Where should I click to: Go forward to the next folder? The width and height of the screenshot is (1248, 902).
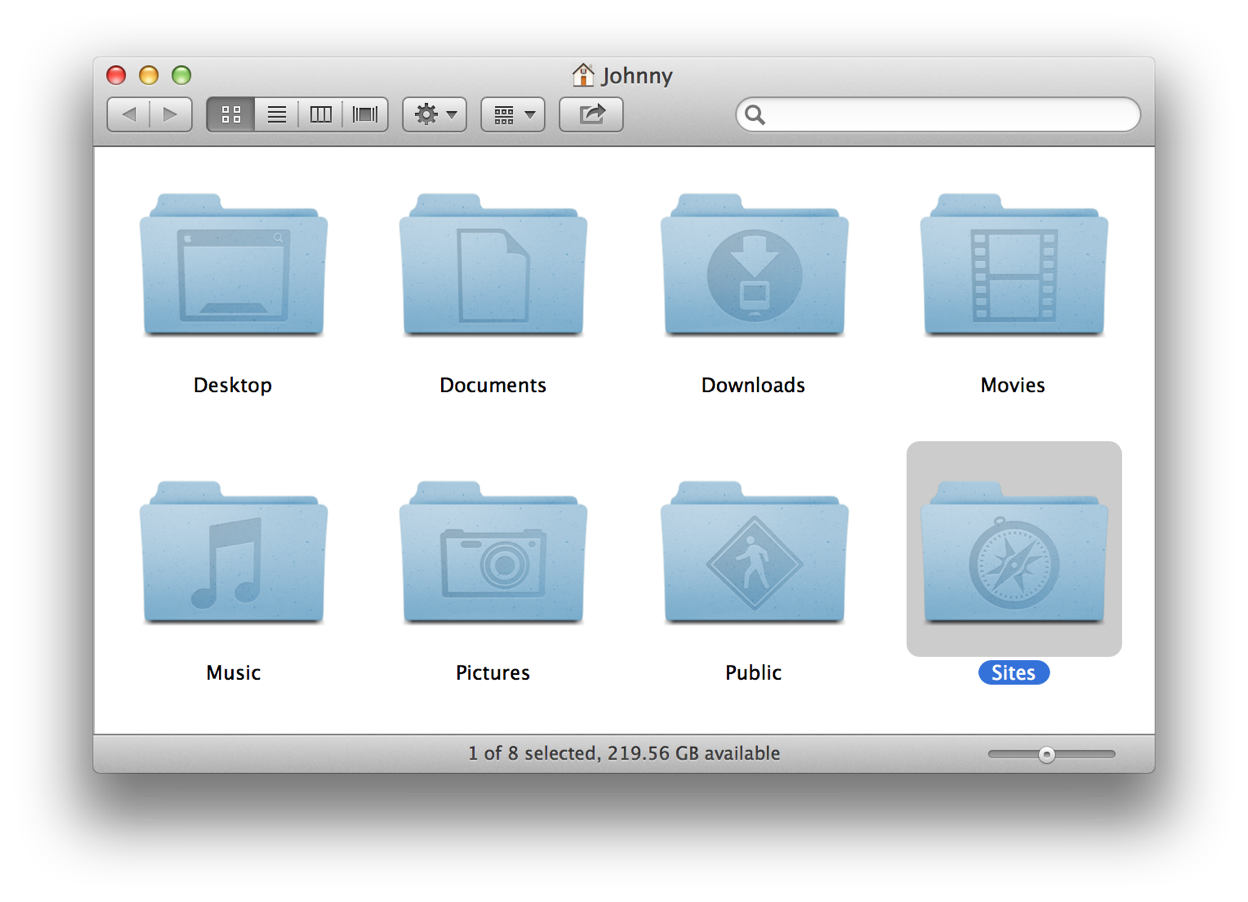(170, 114)
